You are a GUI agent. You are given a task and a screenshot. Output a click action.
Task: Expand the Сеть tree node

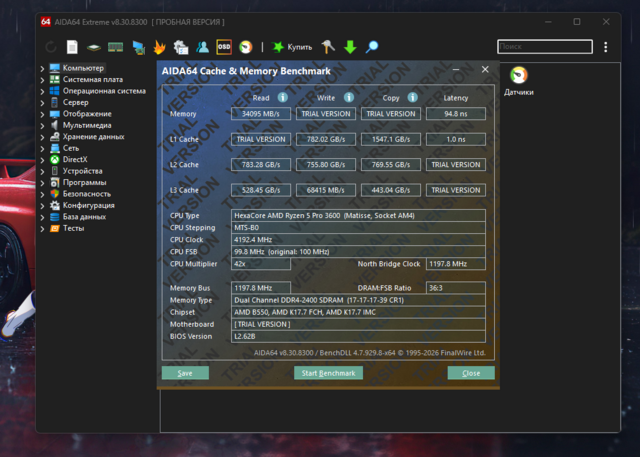(42, 149)
